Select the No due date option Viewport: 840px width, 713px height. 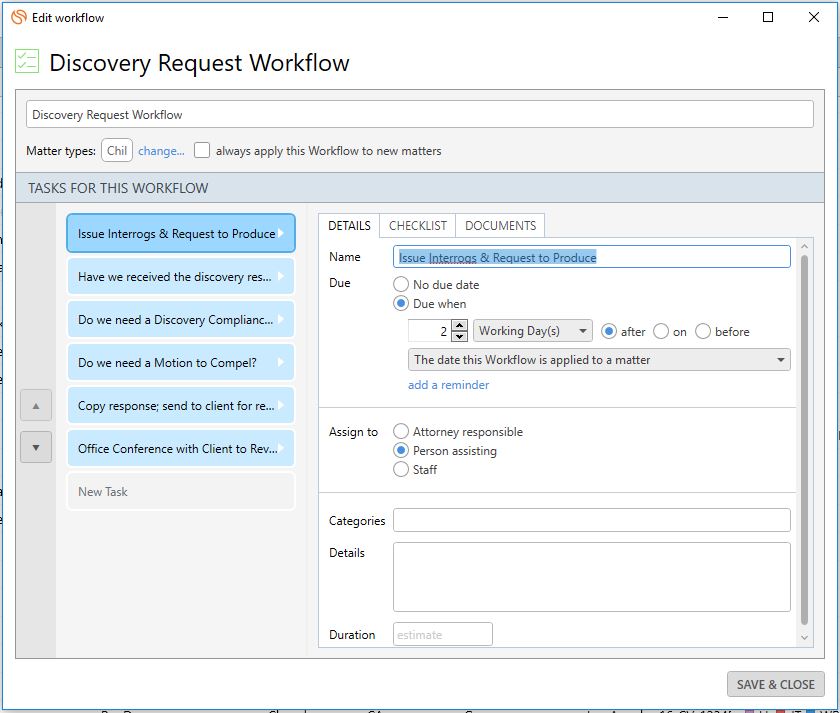[401, 285]
